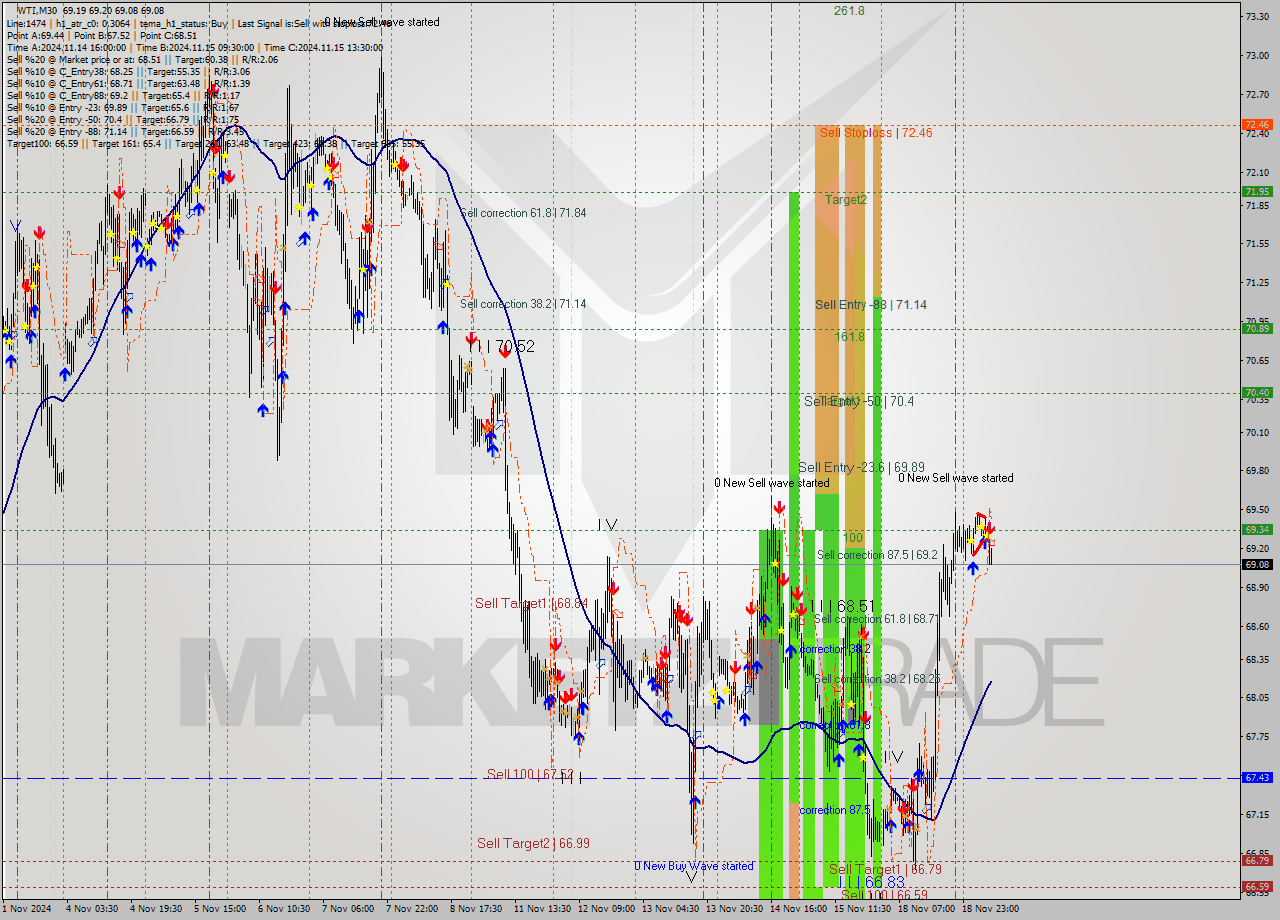Click the 'Sell correction 87.5 | 69.2' label

pos(877,554)
